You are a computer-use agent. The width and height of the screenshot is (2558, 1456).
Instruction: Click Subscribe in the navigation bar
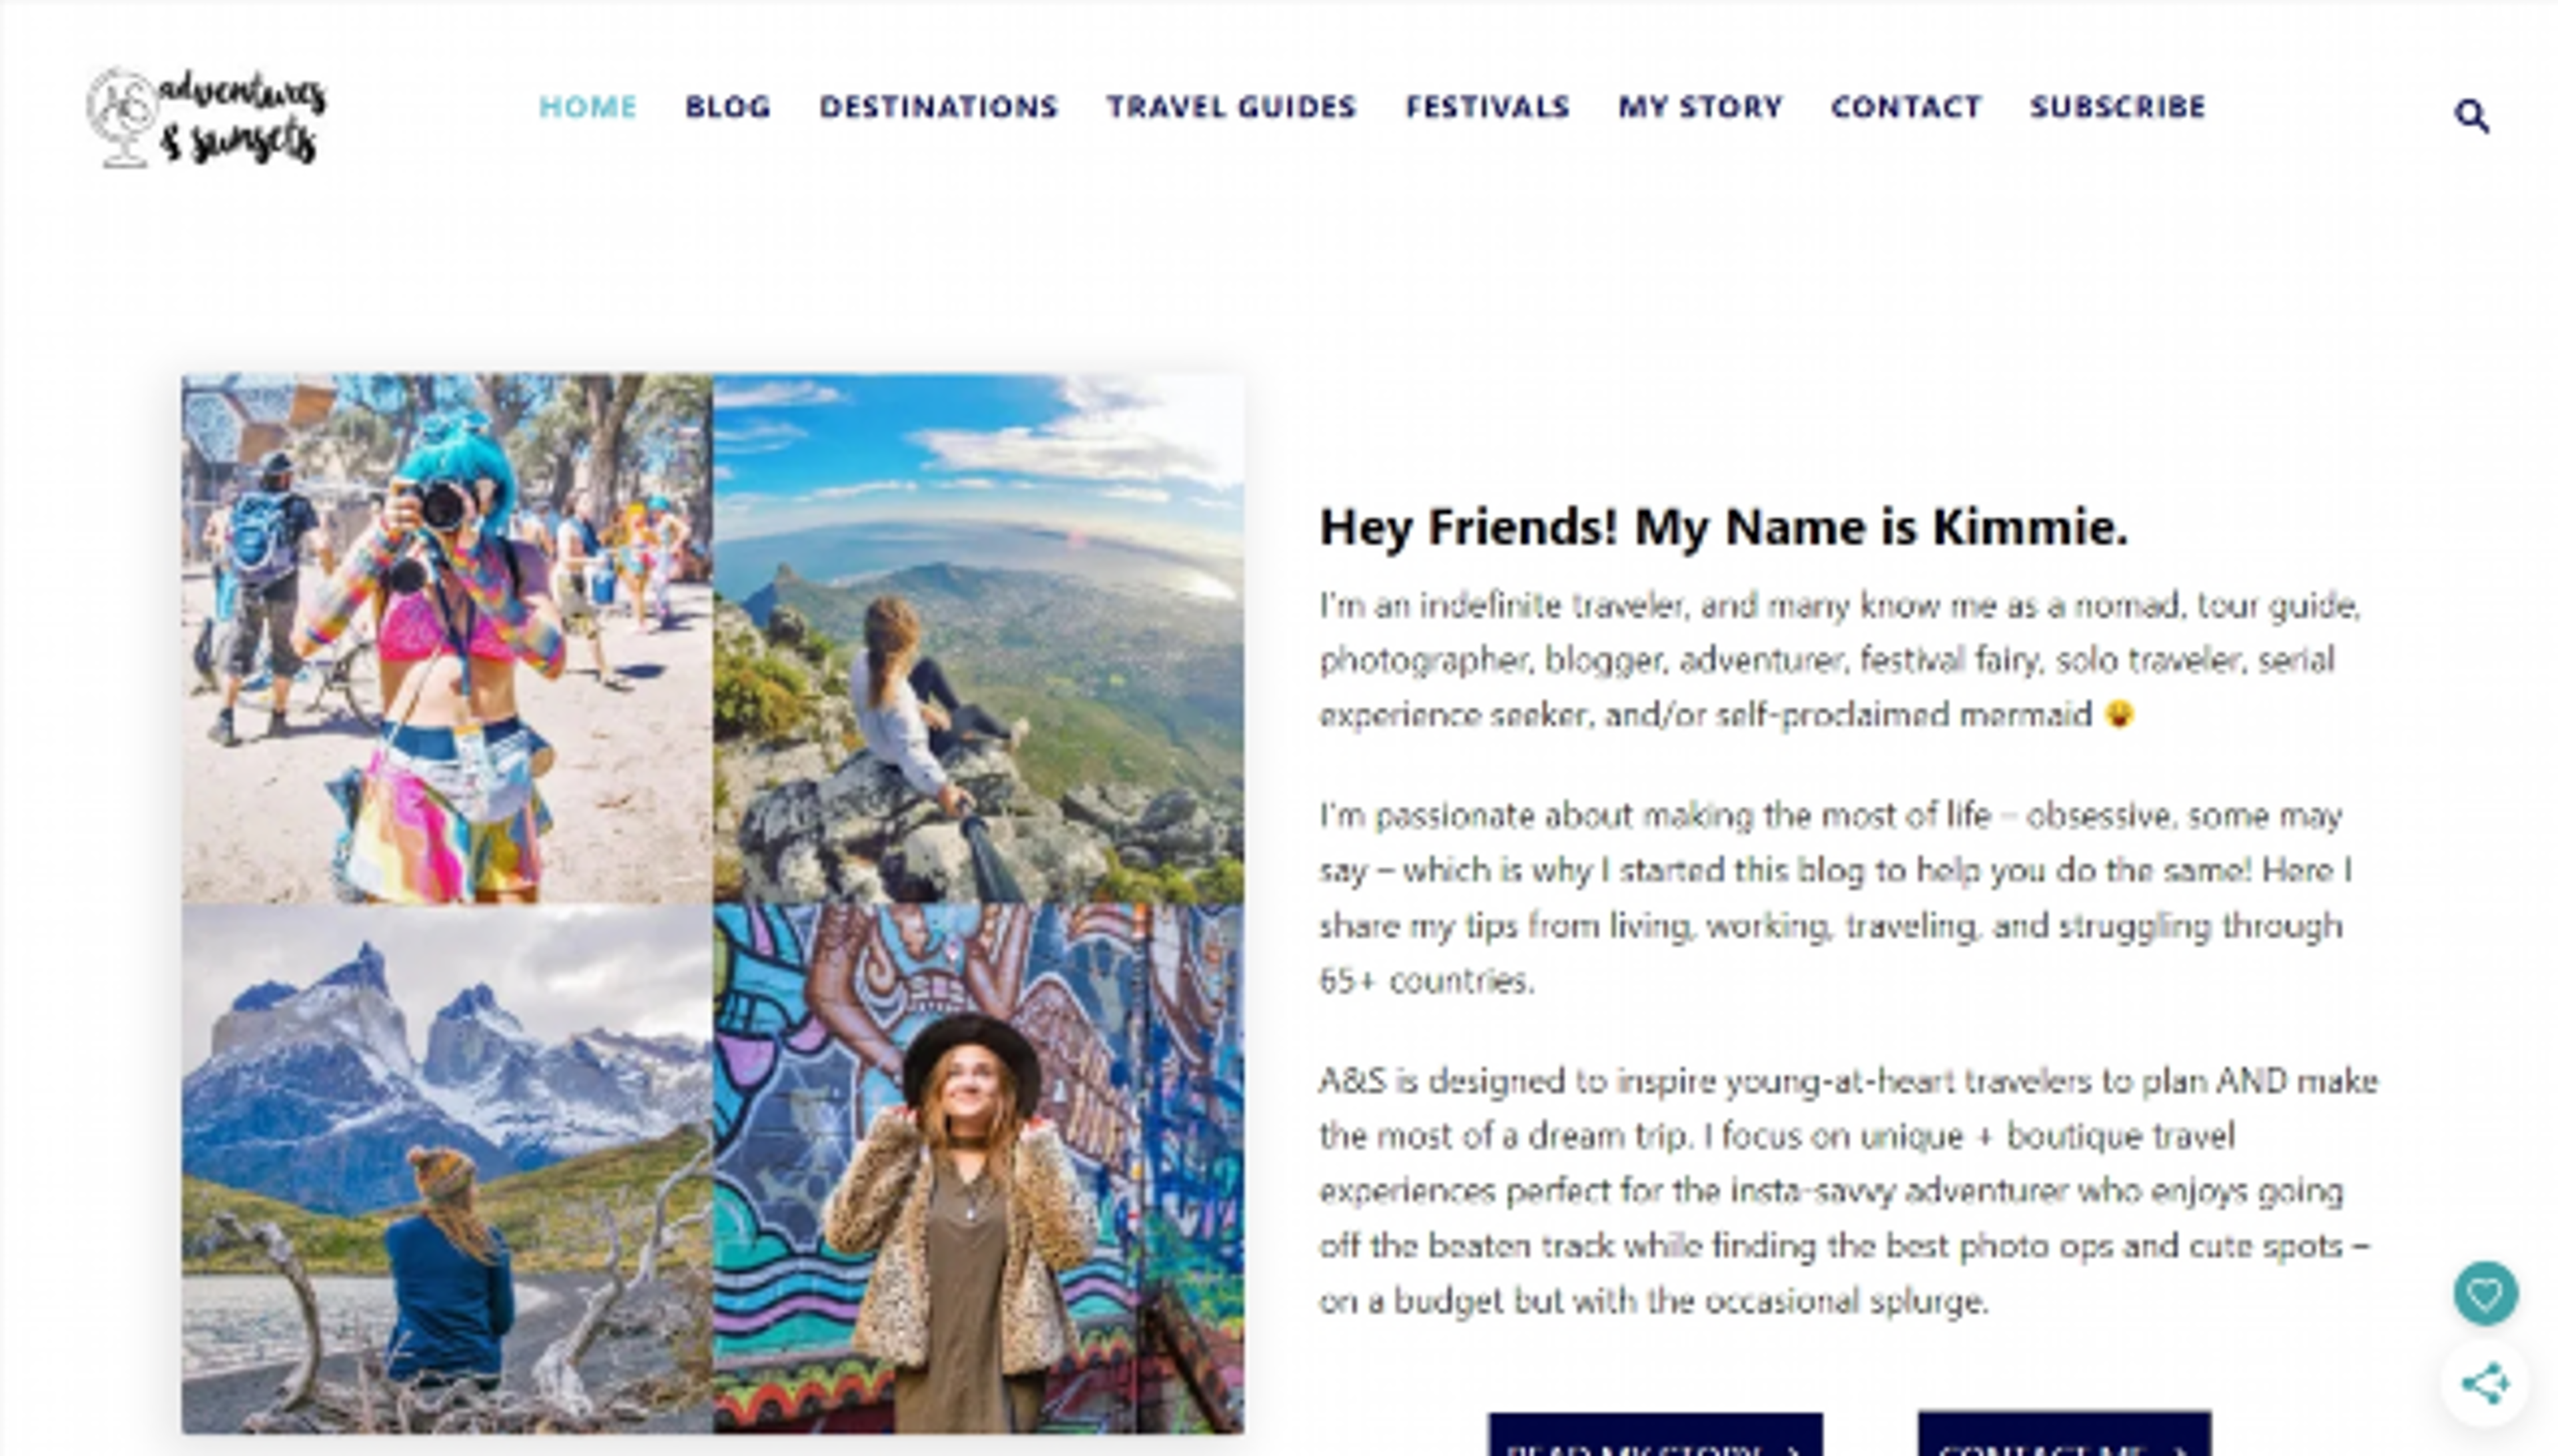click(x=2118, y=106)
